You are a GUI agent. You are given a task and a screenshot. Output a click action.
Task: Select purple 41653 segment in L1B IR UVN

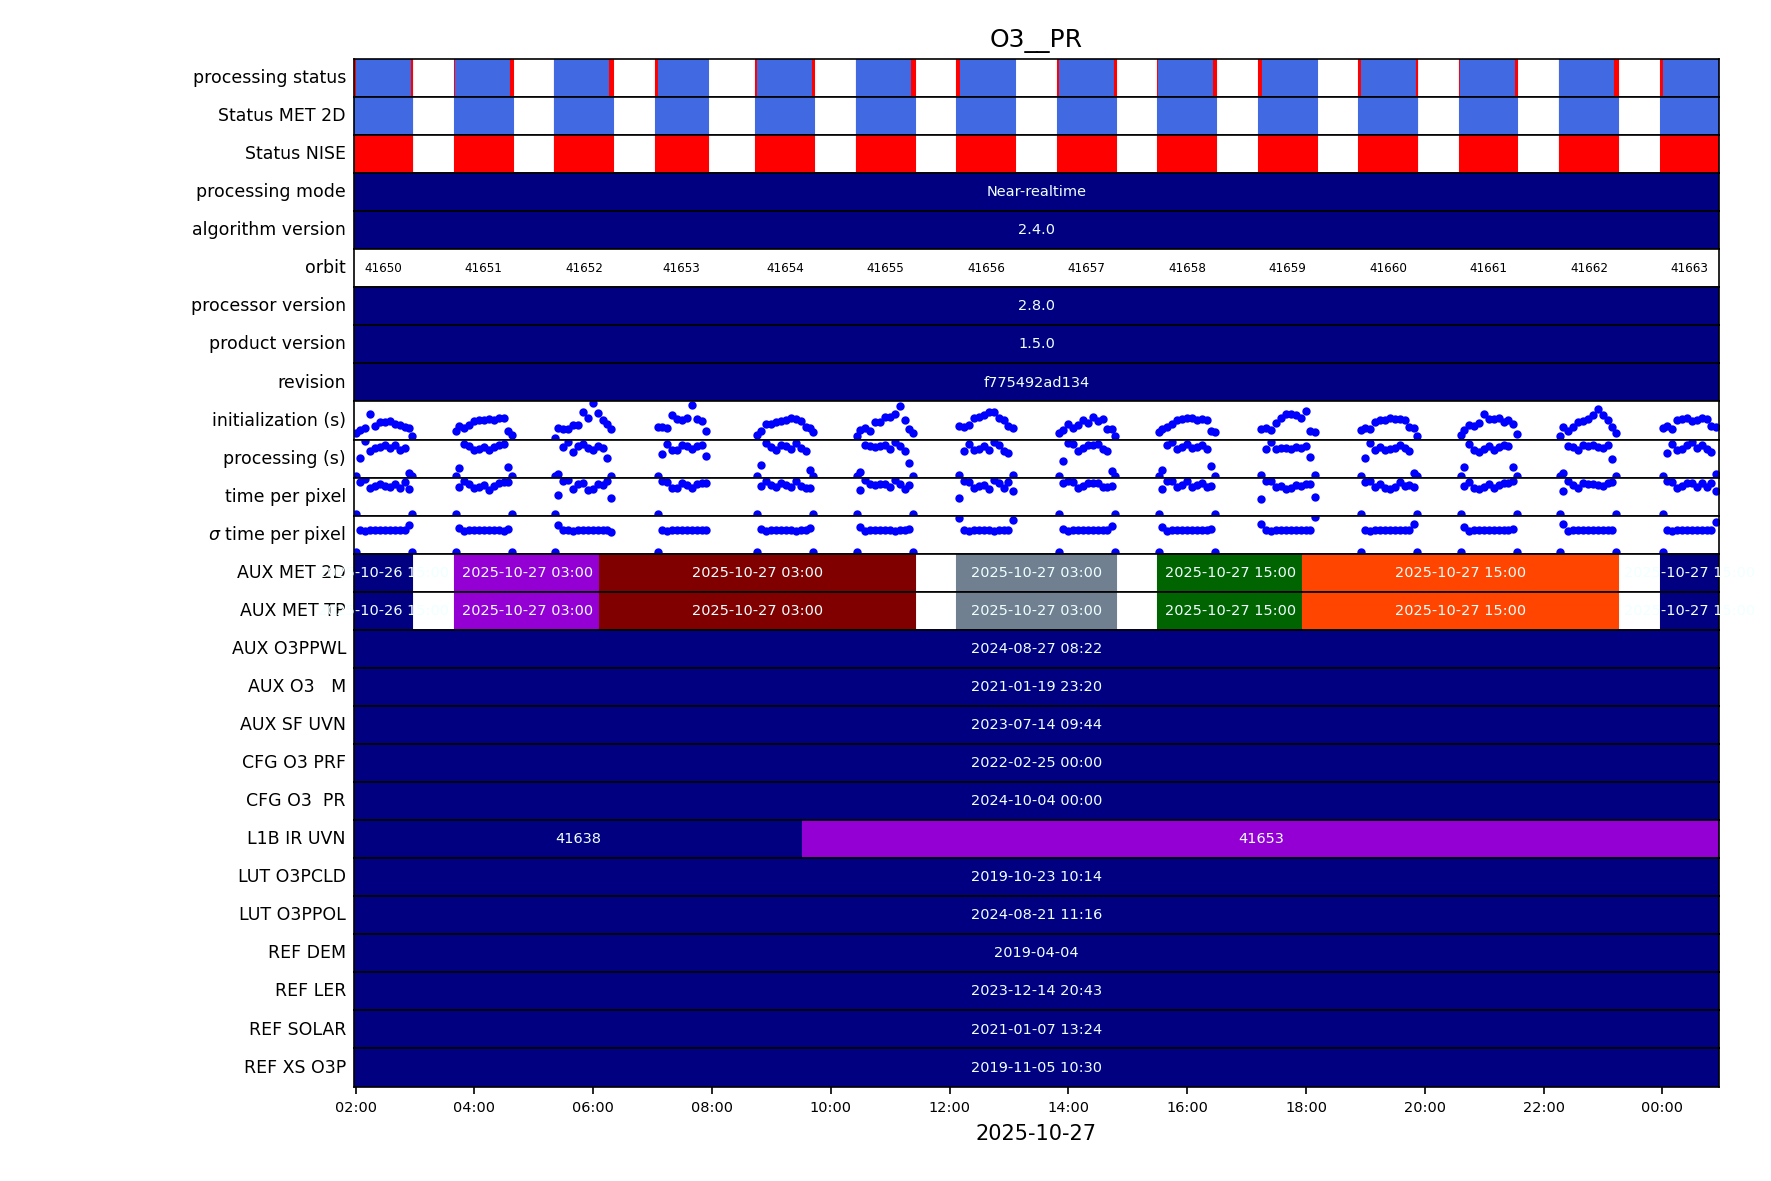click(x=1260, y=839)
